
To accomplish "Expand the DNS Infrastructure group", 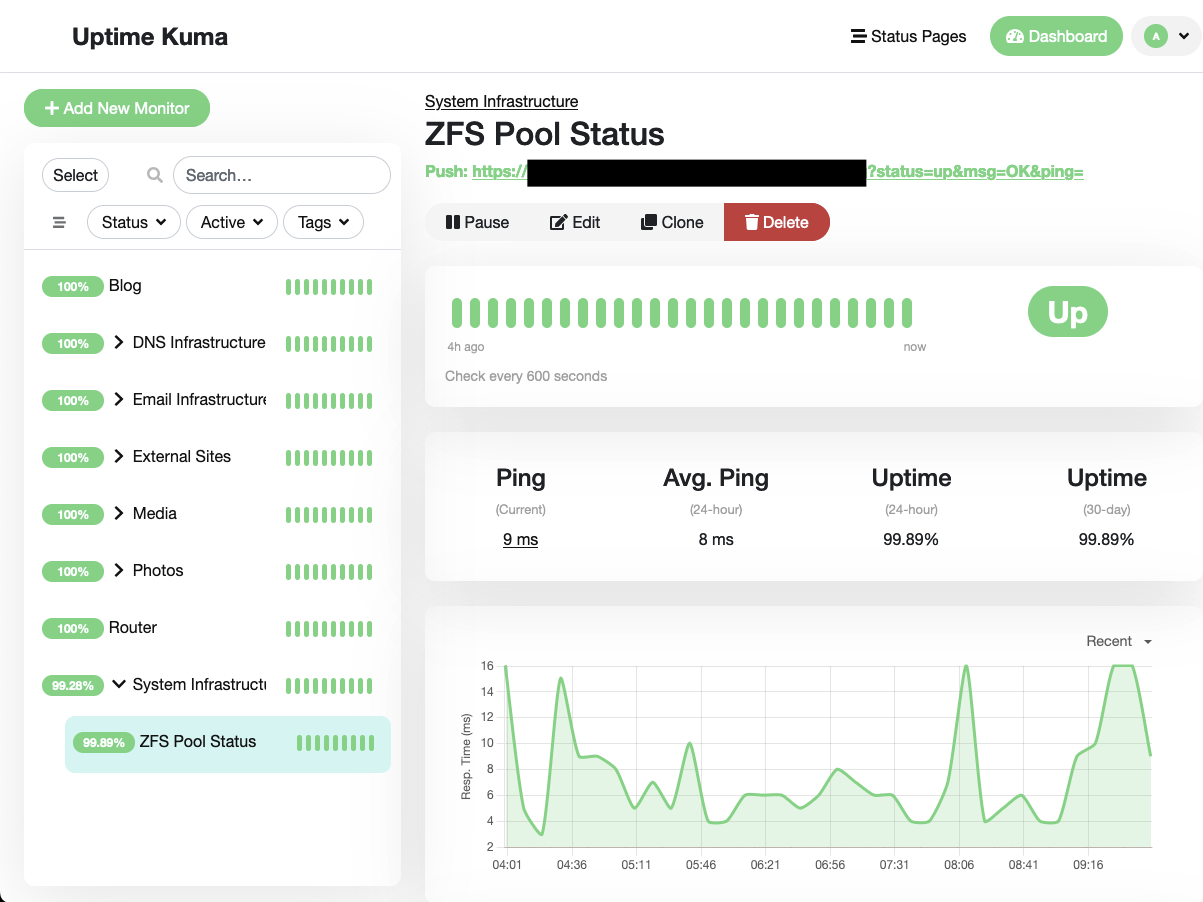I will [117, 342].
